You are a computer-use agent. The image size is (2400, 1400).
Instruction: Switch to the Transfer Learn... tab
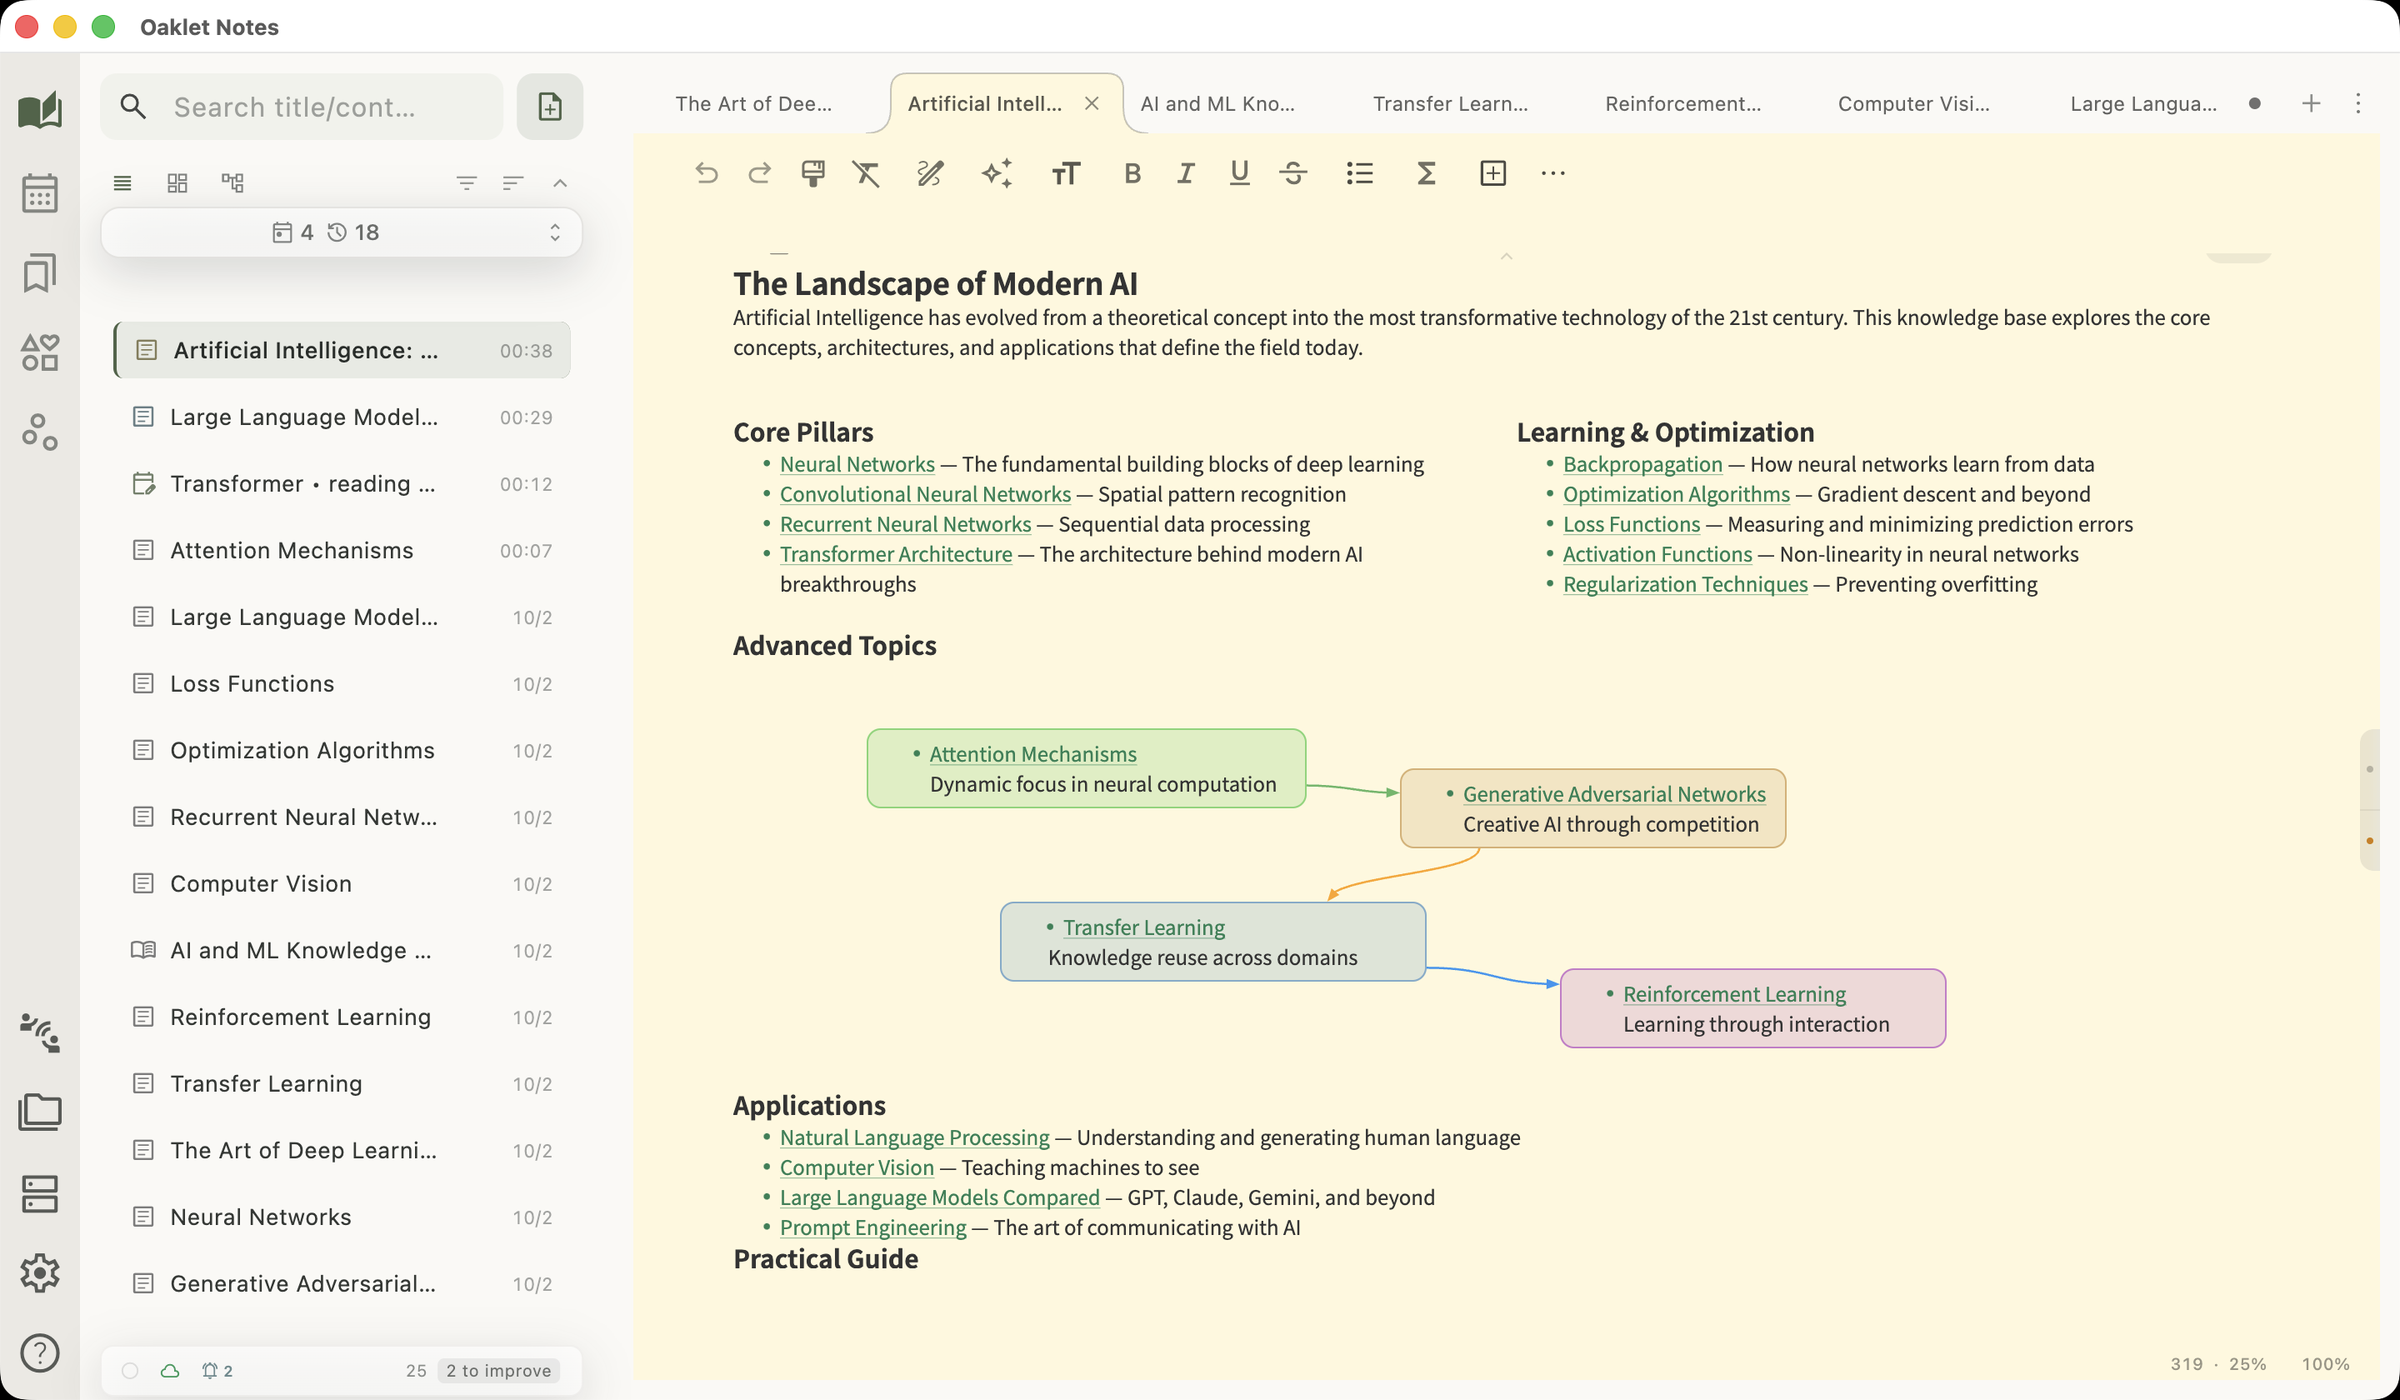coord(1450,103)
